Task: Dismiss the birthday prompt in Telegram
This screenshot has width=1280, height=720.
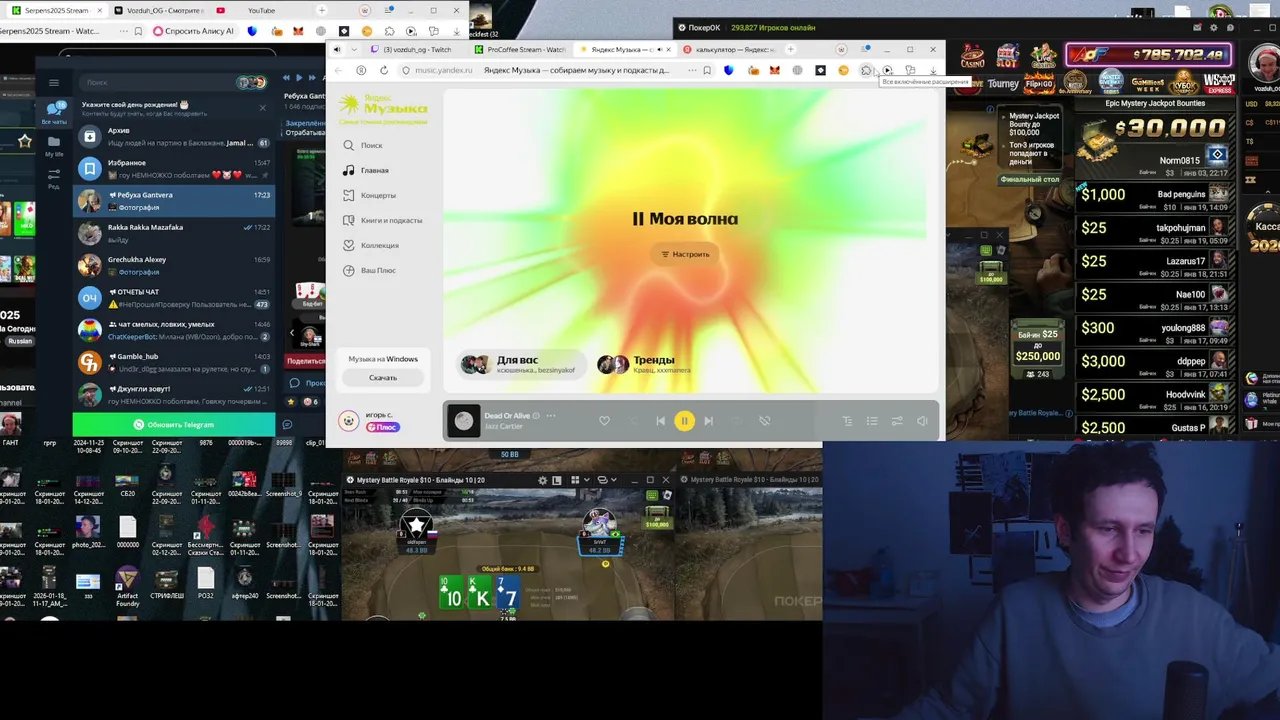Action: (263, 108)
